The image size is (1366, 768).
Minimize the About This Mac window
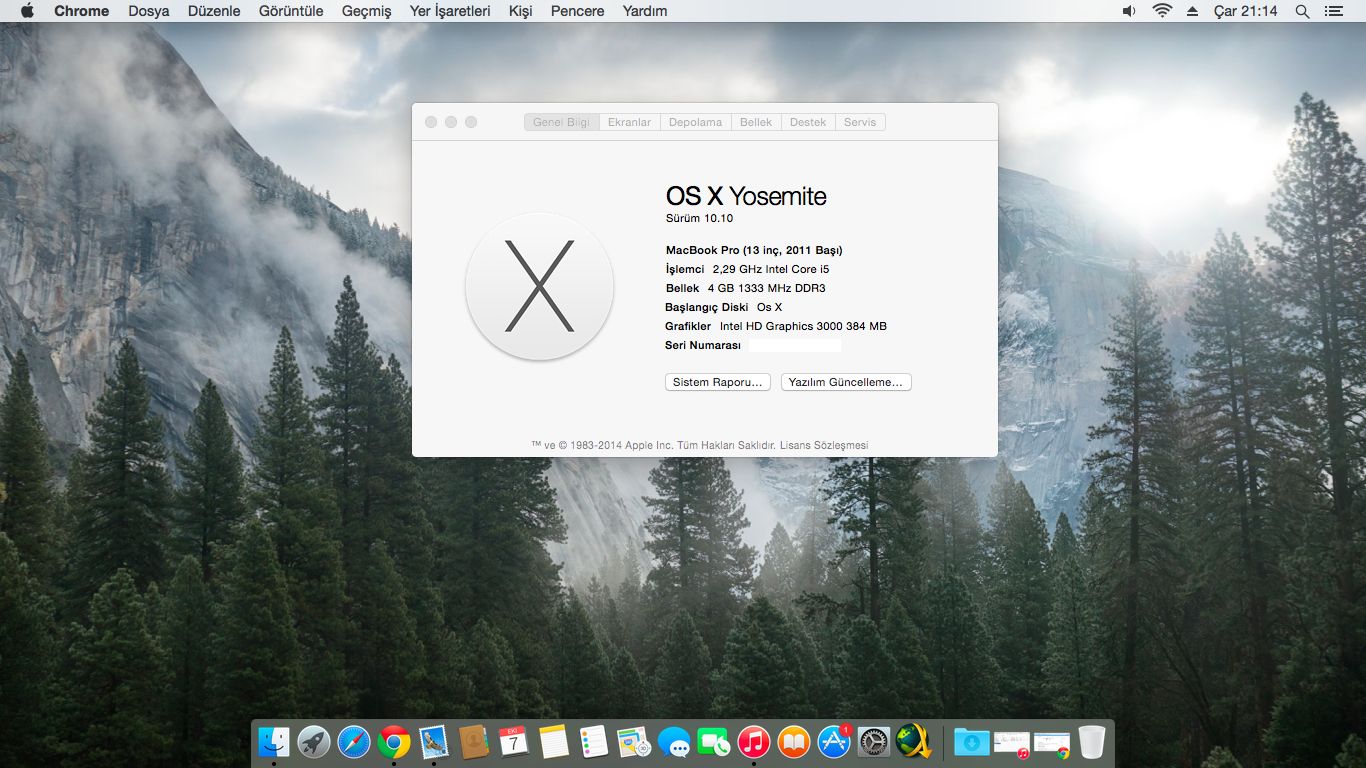[451, 122]
